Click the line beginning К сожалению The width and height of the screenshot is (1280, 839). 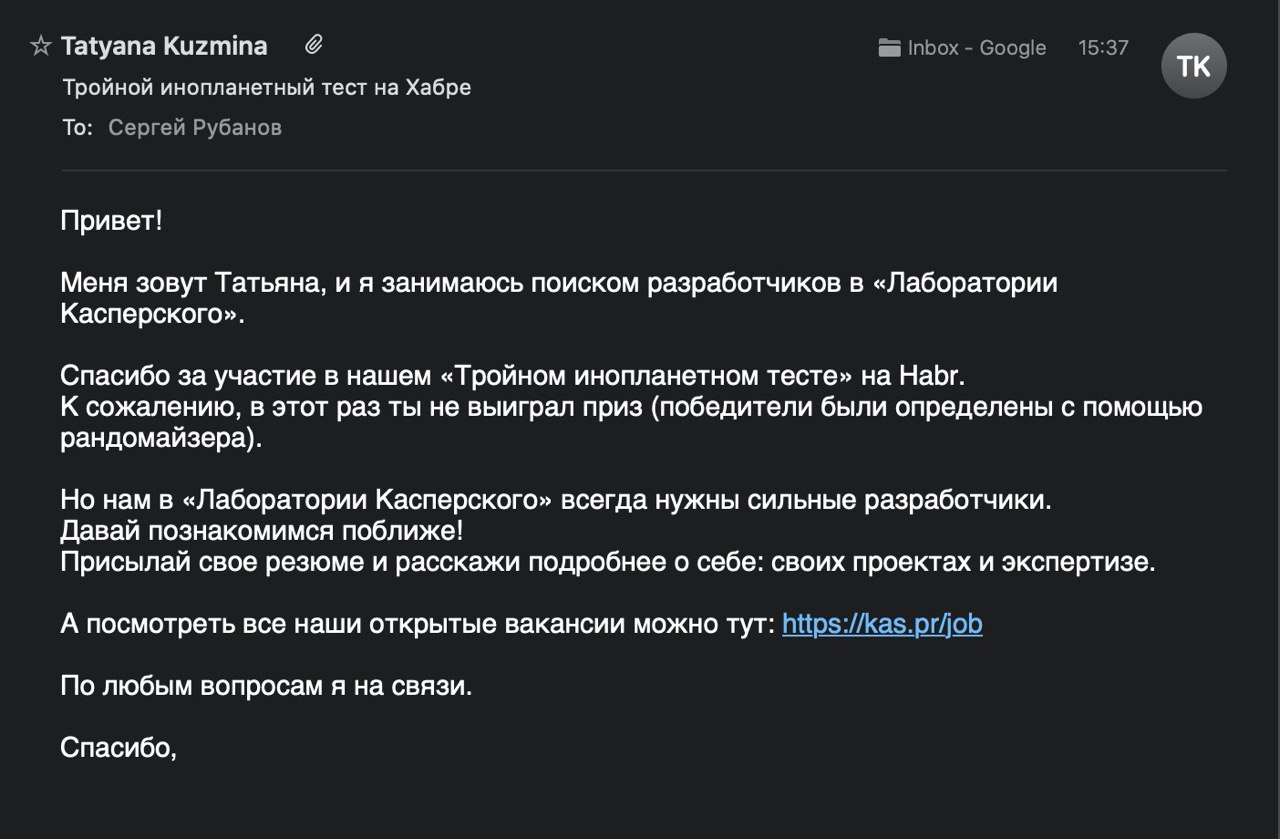(x=631, y=408)
